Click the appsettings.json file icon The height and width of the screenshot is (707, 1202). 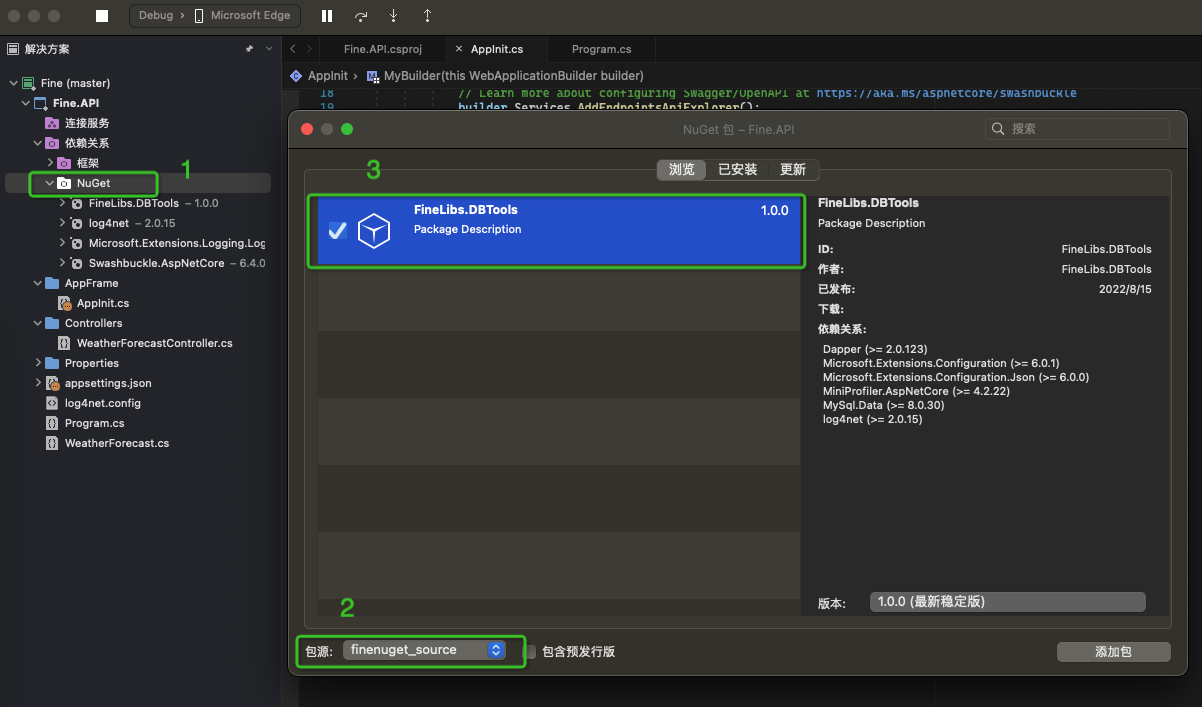[52, 383]
